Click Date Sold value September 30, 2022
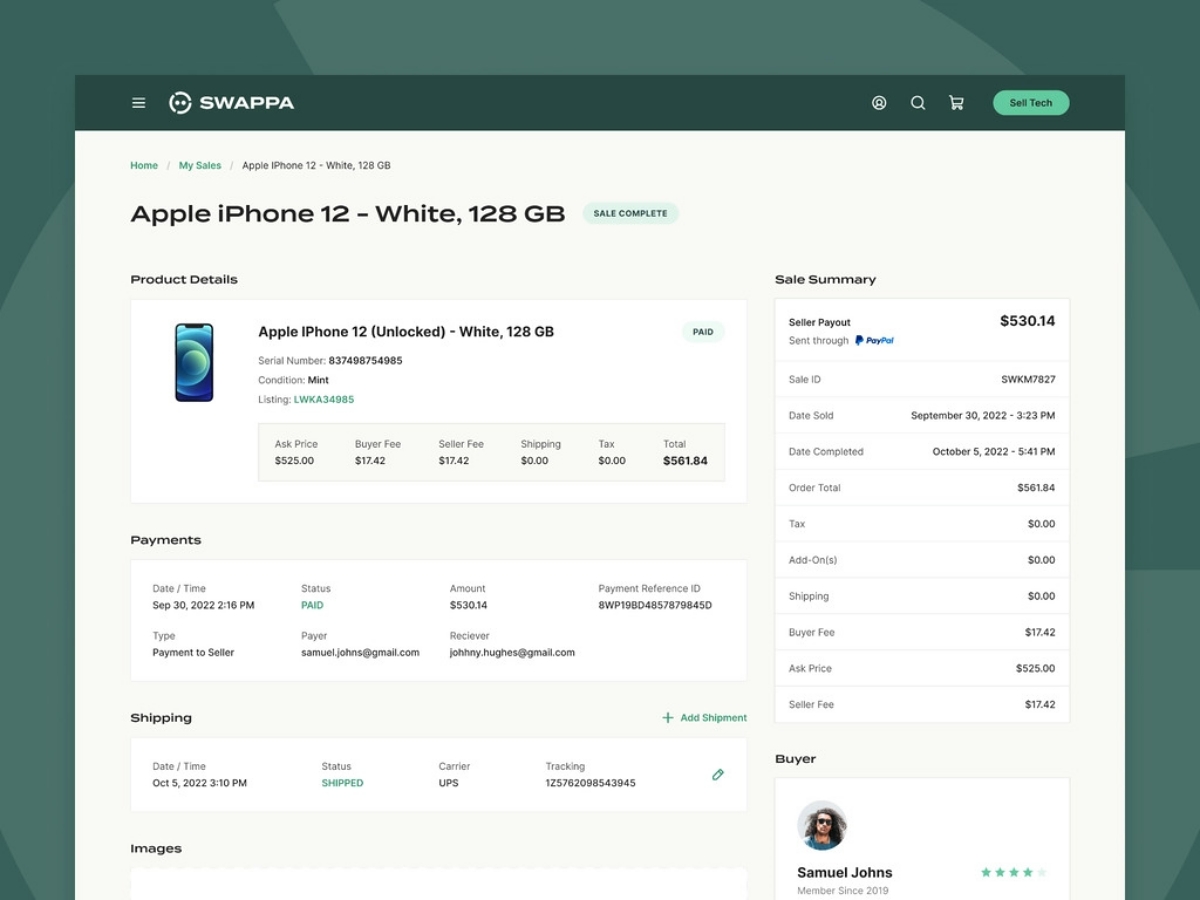This screenshot has height=900, width=1200. tap(983, 416)
